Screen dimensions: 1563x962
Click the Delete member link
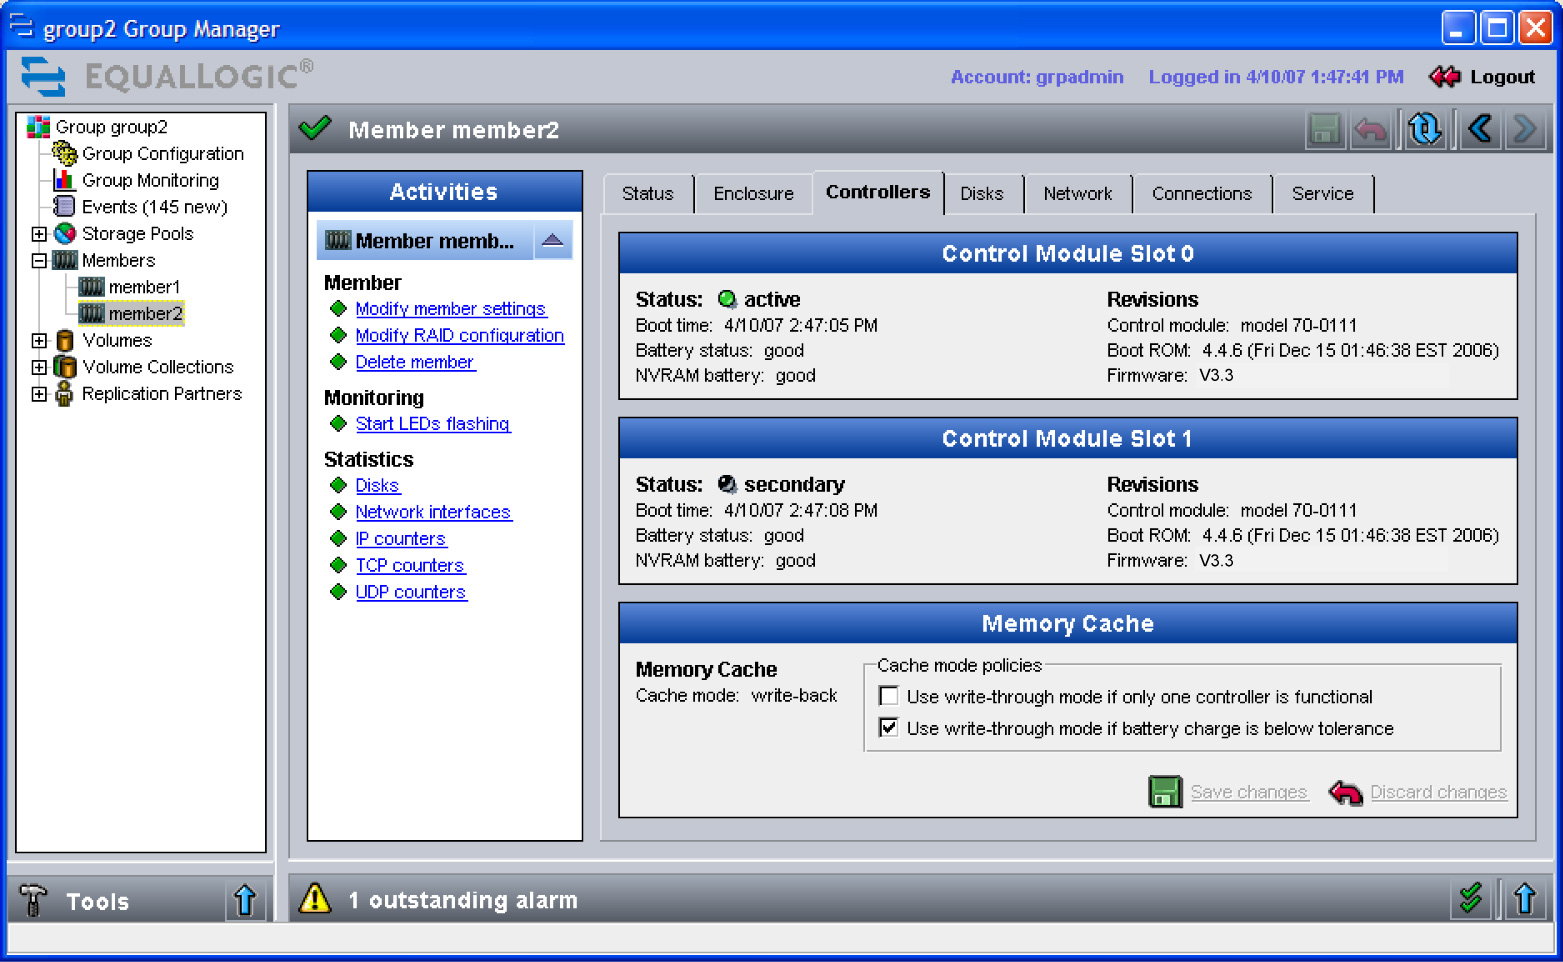(x=415, y=362)
